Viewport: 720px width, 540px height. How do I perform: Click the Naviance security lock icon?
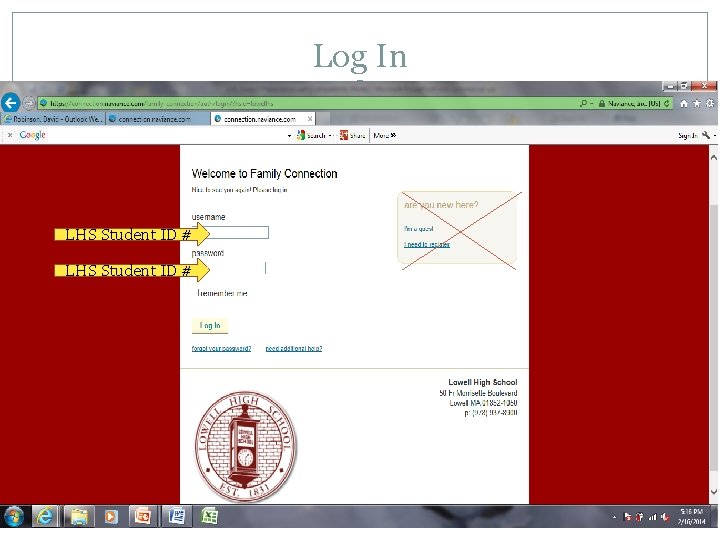(602, 103)
